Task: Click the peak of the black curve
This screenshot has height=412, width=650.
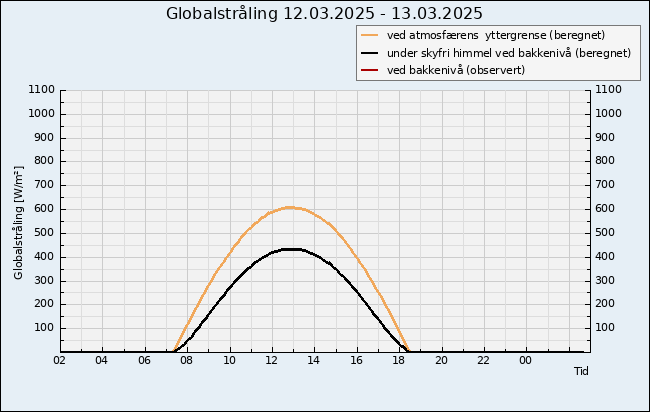Action: coord(290,249)
